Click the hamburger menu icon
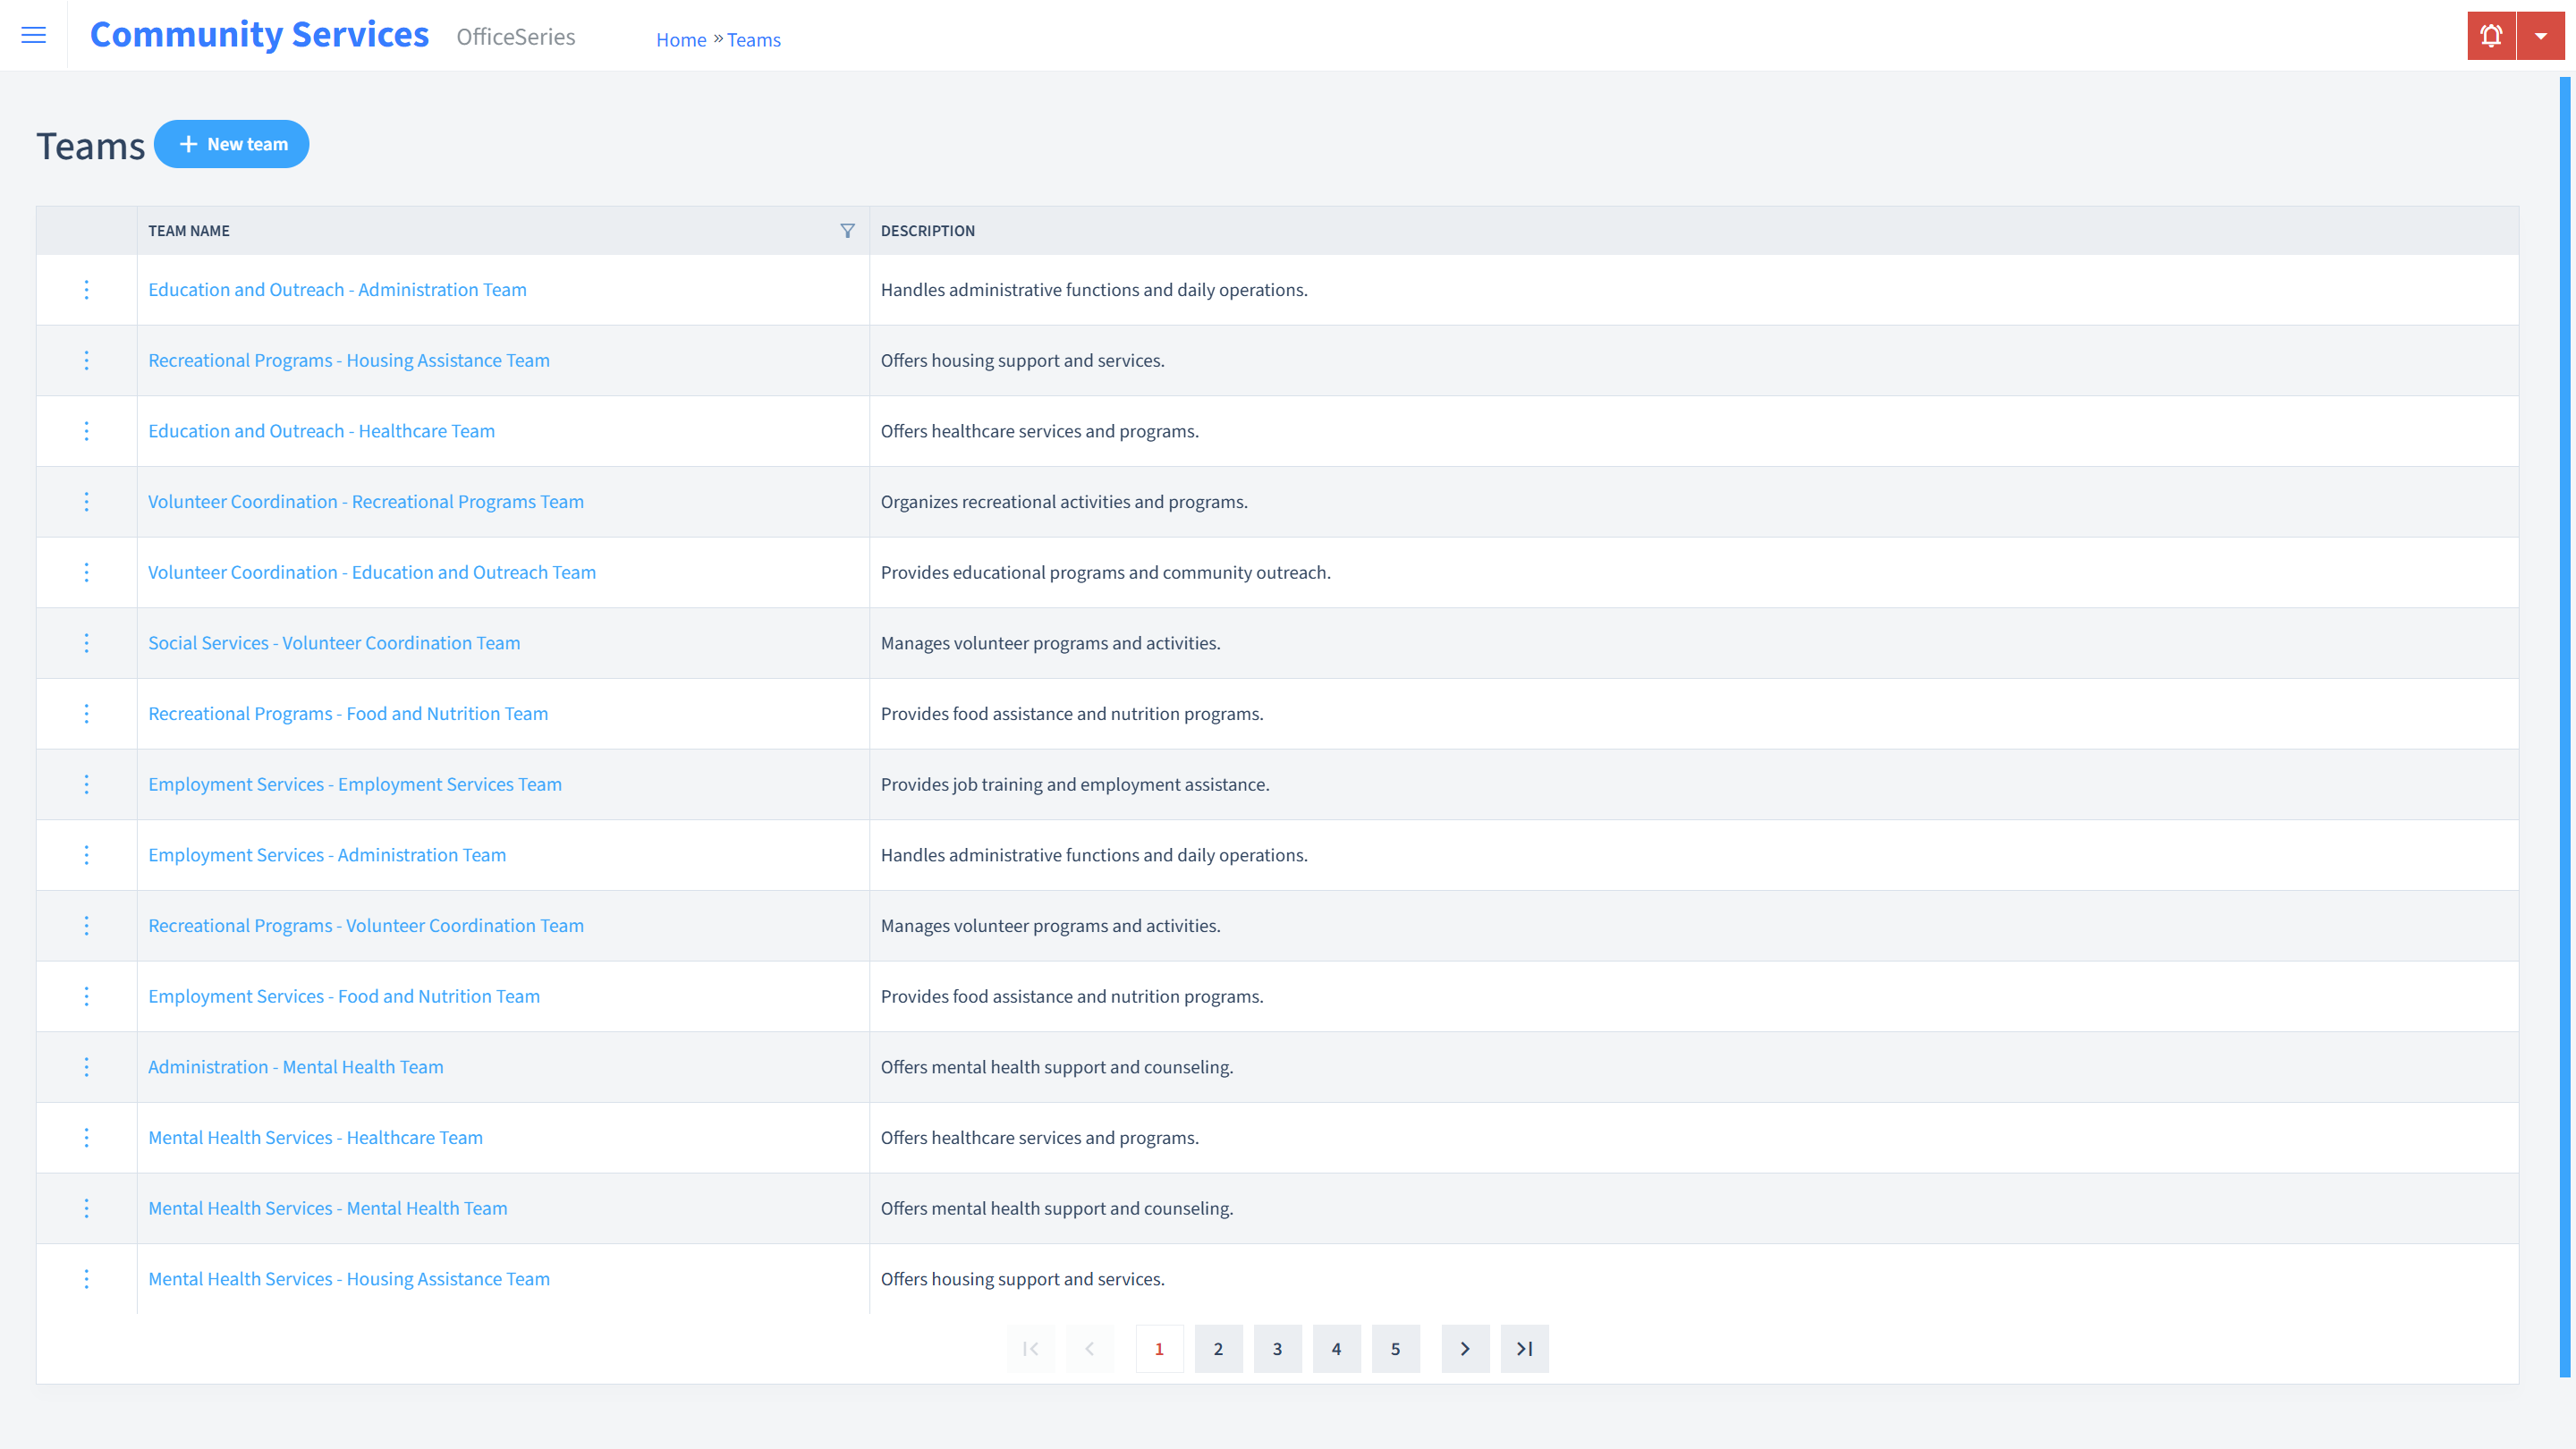 34,36
